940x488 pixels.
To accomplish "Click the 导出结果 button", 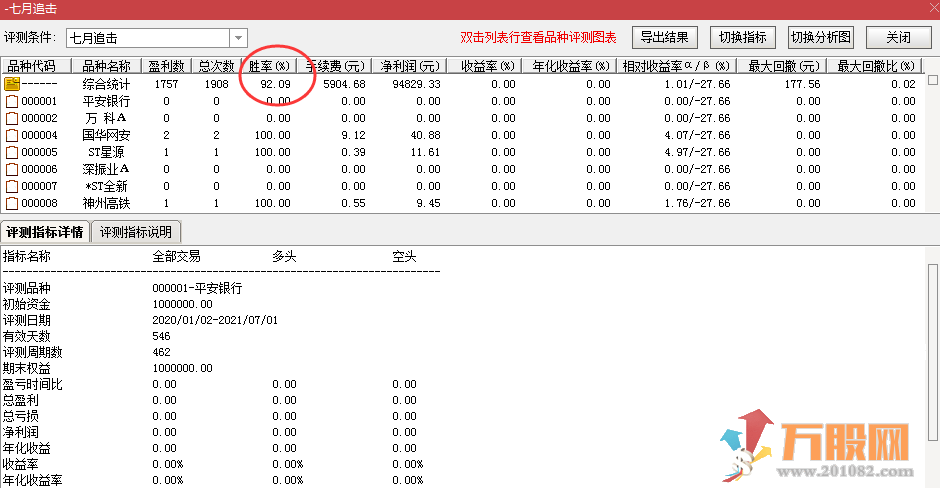I will (664, 37).
